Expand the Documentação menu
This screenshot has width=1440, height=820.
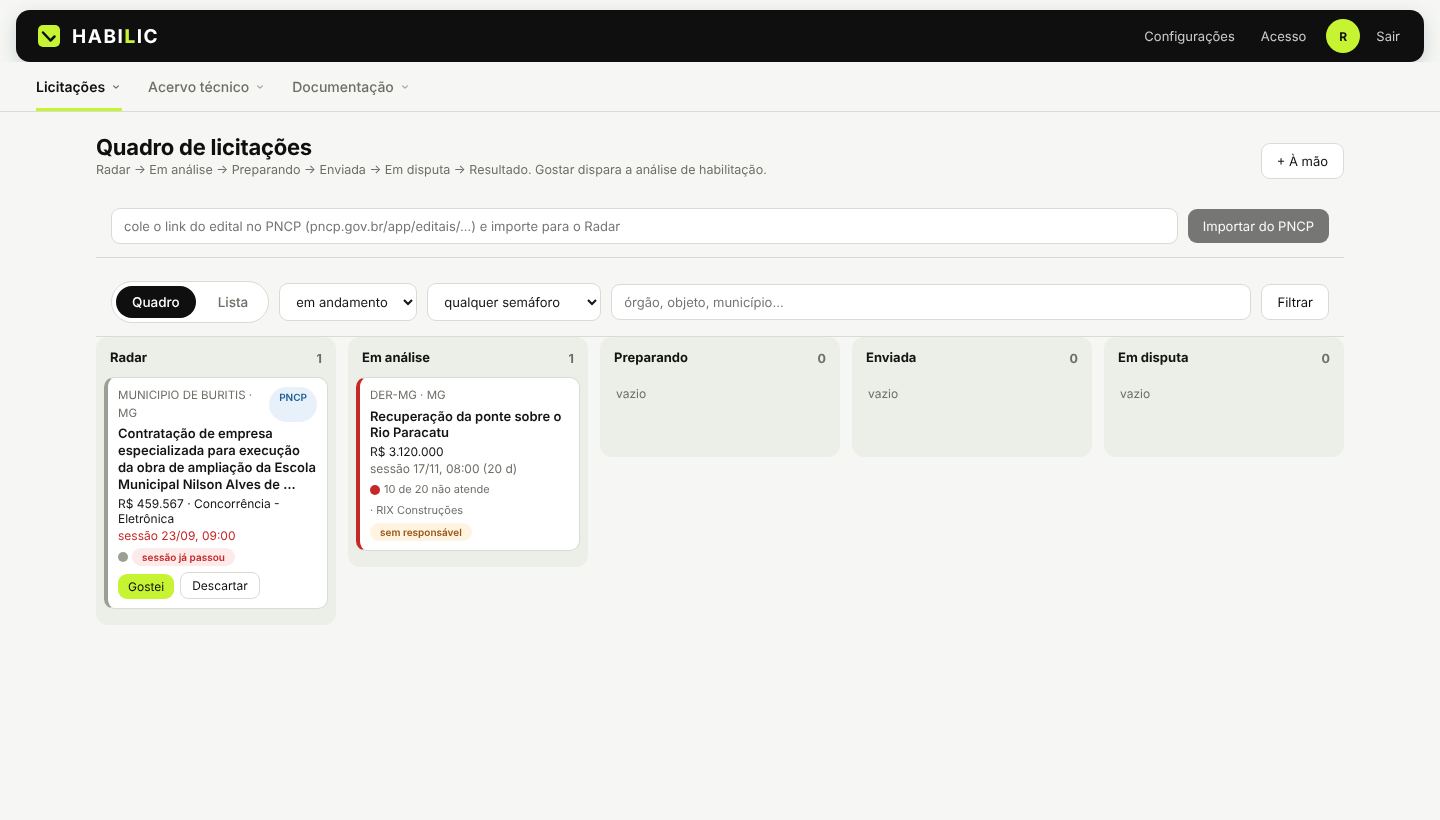[350, 87]
